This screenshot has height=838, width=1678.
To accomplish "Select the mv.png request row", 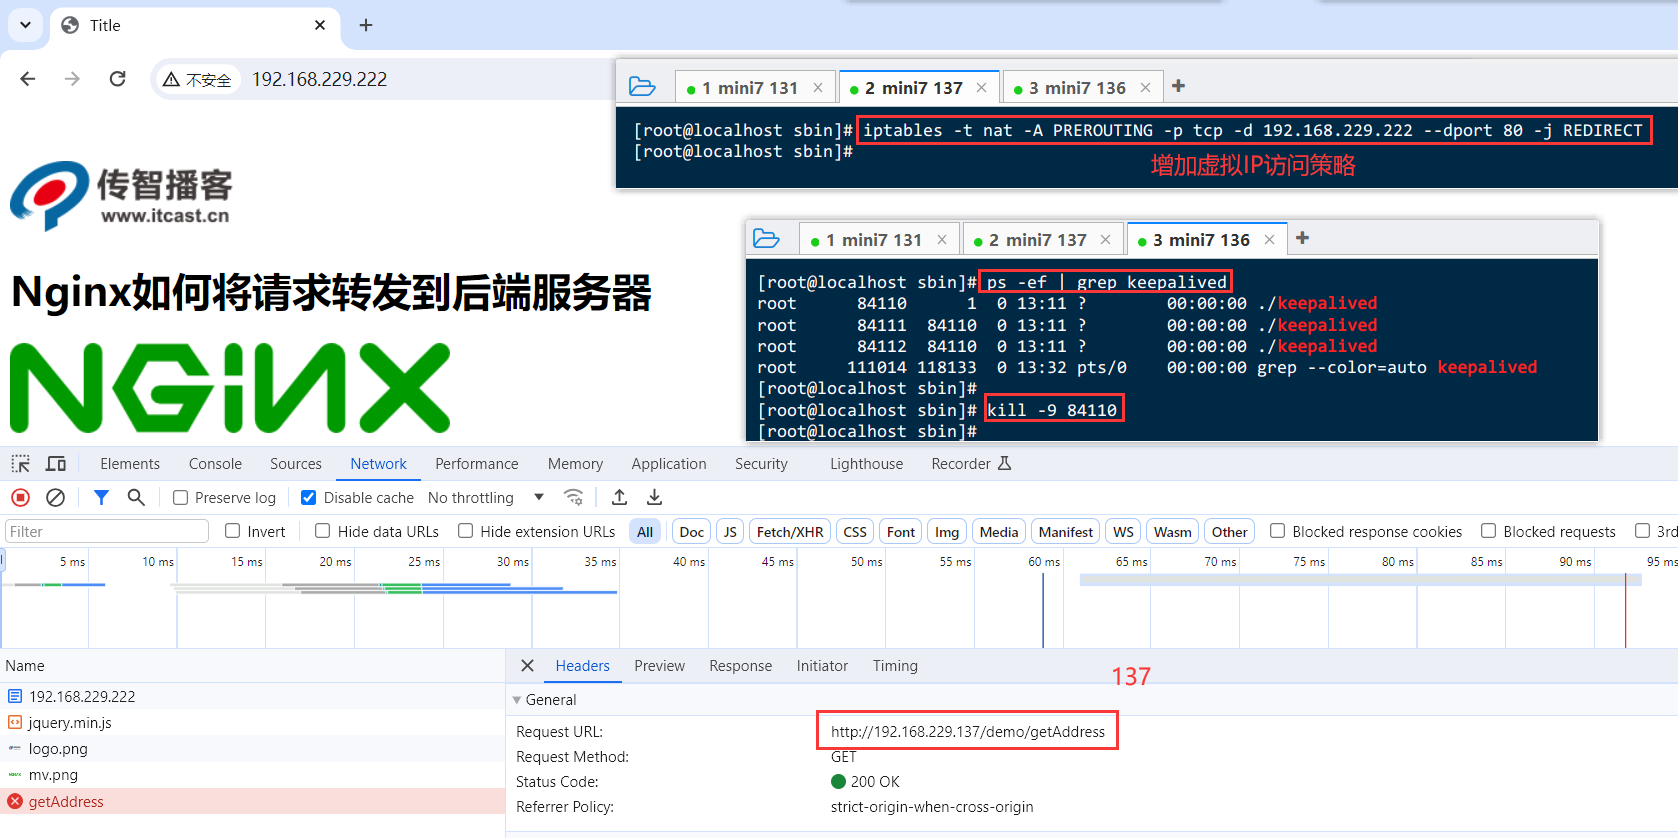I will tap(252, 774).
